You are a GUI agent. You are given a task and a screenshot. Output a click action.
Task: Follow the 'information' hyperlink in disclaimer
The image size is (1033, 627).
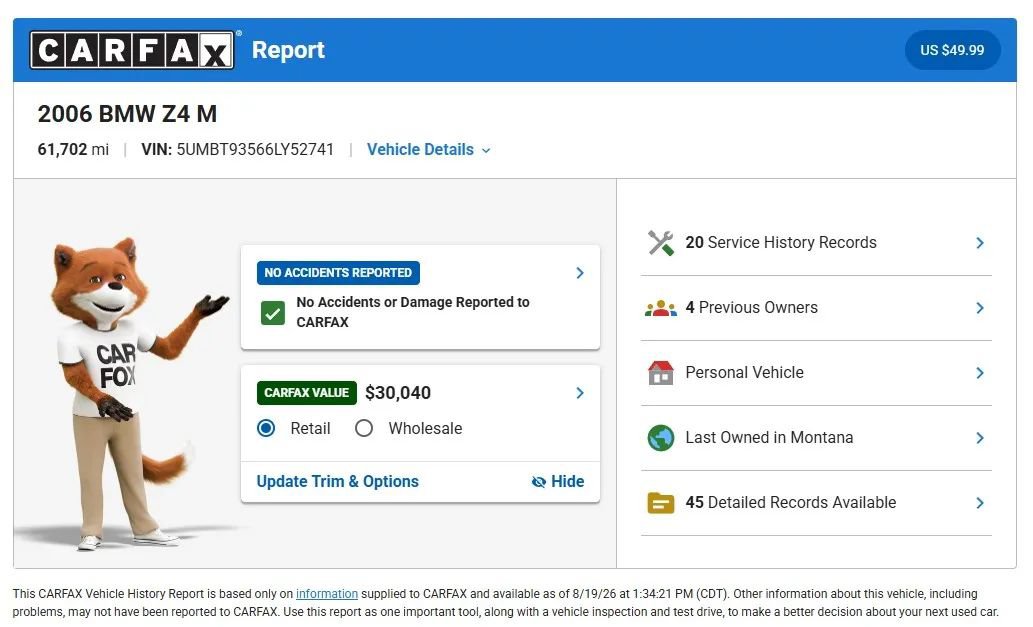click(327, 594)
